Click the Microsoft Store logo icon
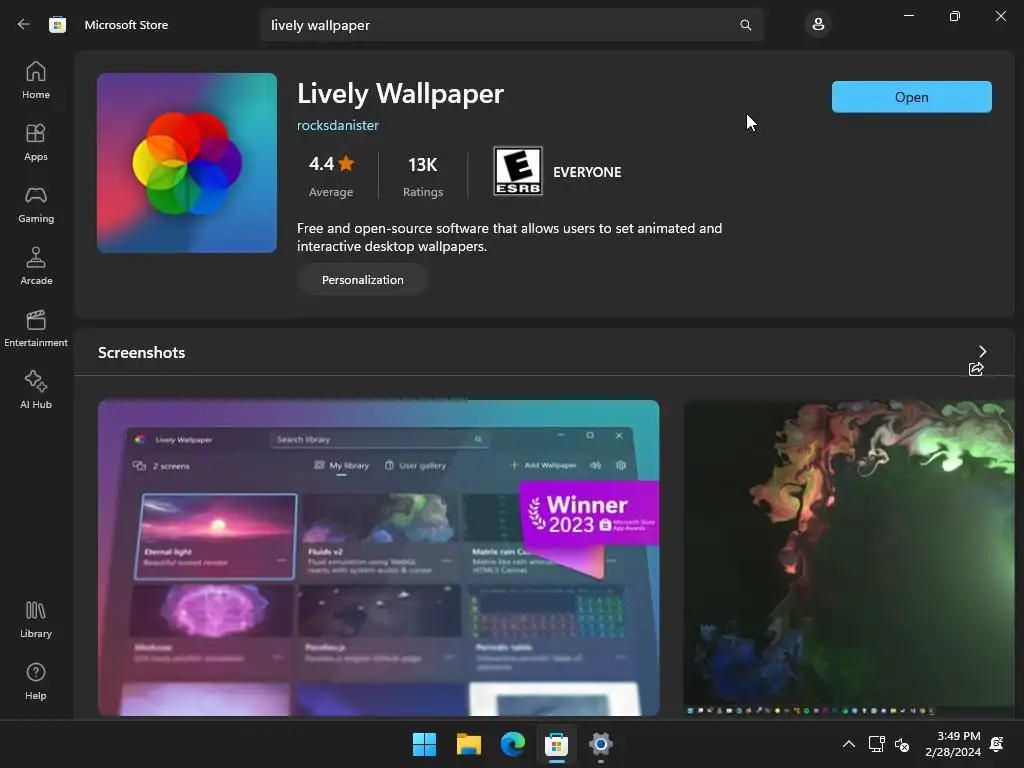Screen dimensions: 1024x768 [x=57, y=24]
